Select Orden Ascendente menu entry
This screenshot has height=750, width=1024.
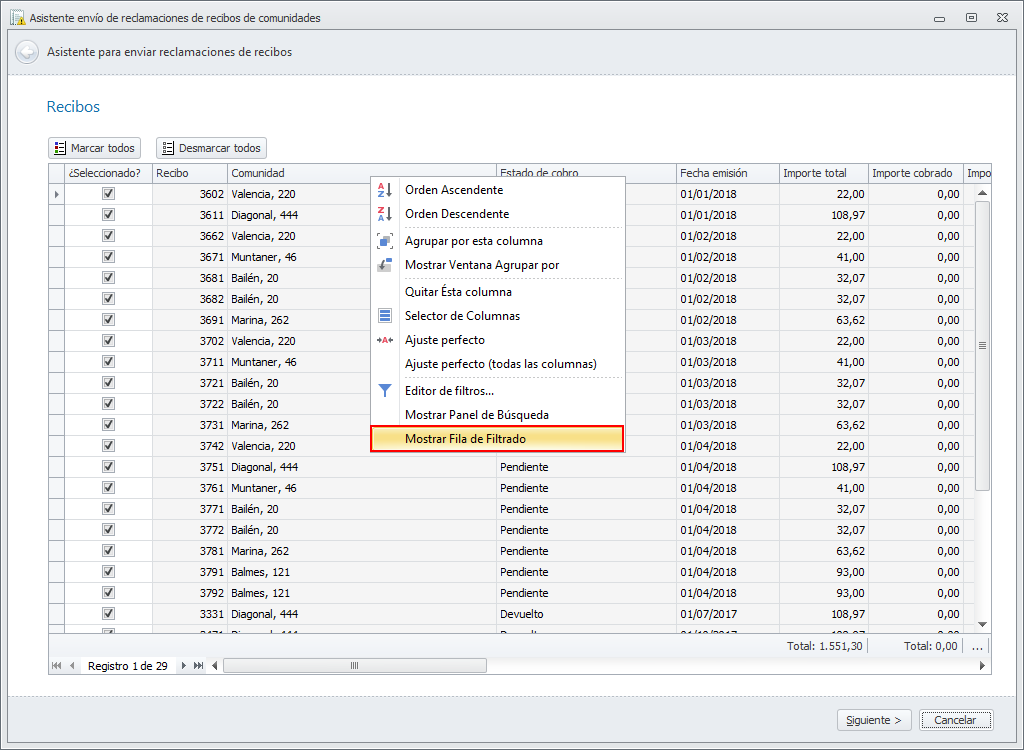tap(498, 190)
